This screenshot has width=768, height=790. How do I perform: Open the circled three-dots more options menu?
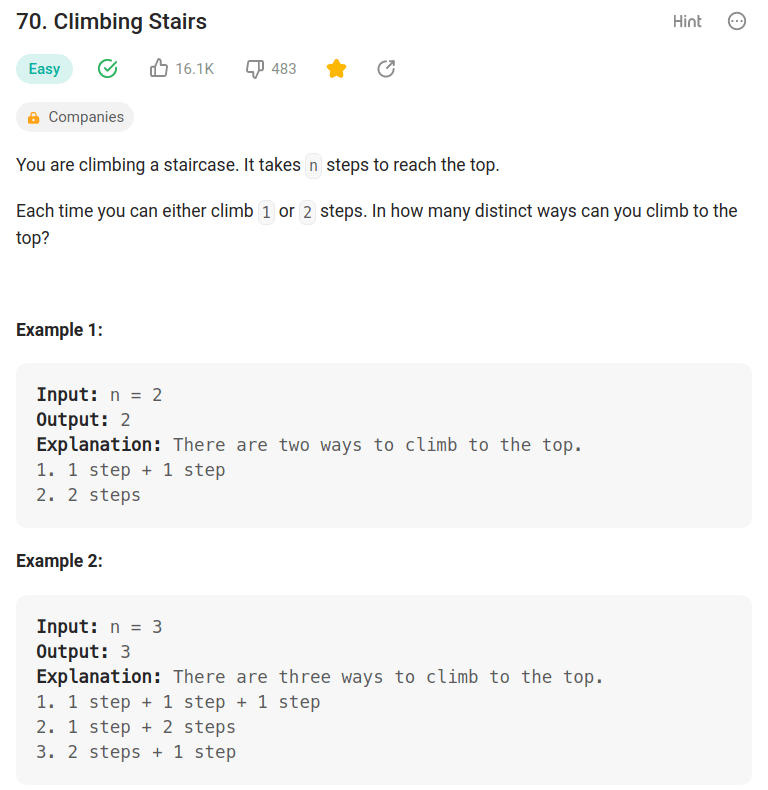click(x=736, y=21)
